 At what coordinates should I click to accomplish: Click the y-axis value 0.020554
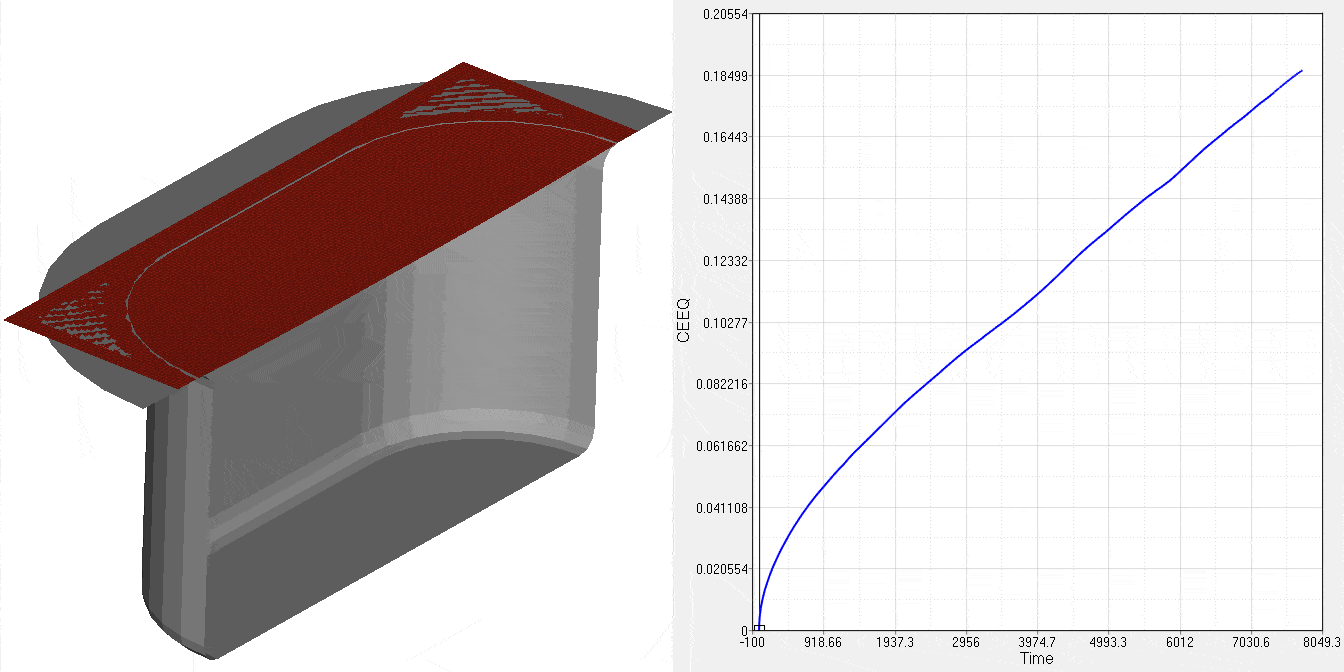click(722, 569)
